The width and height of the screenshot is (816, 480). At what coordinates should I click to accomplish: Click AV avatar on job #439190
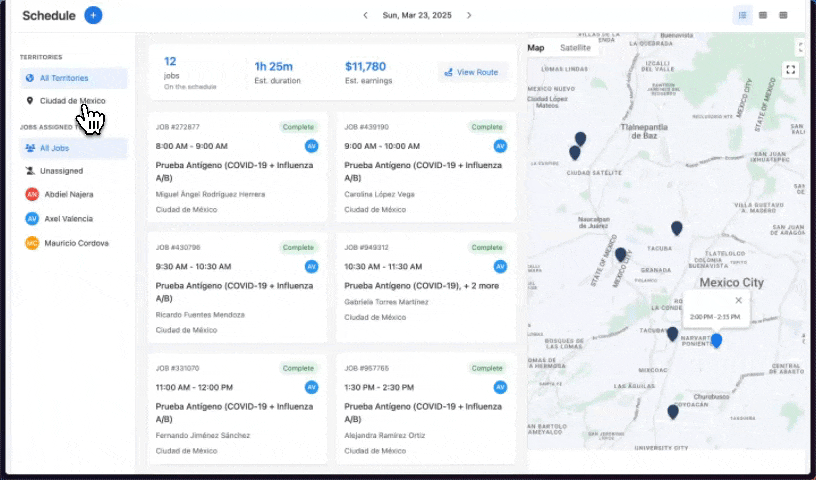point(501,146)
